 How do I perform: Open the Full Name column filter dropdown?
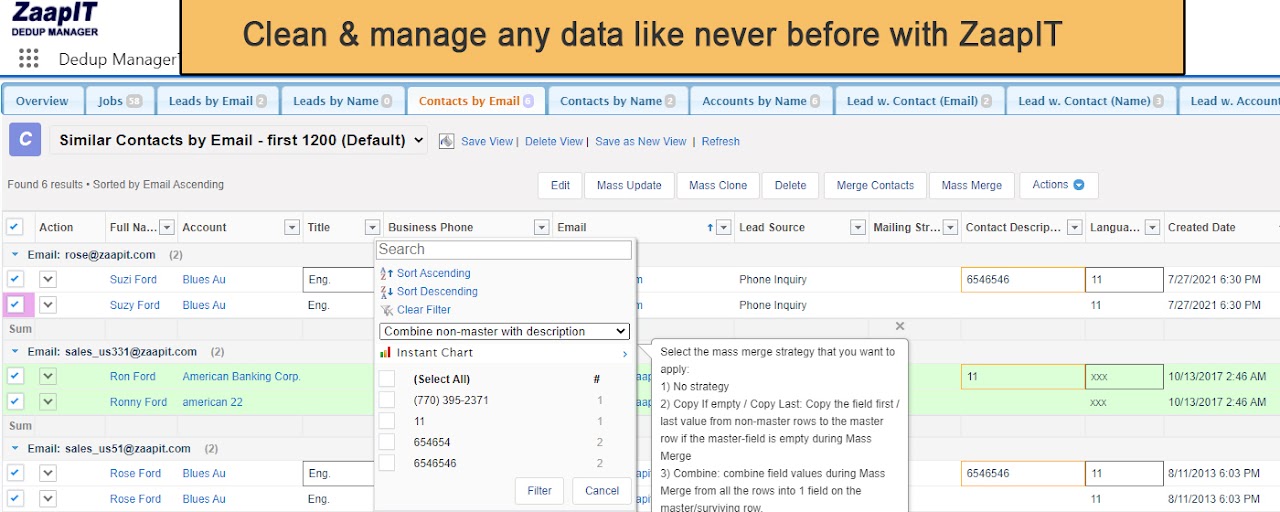pos(167,228)
